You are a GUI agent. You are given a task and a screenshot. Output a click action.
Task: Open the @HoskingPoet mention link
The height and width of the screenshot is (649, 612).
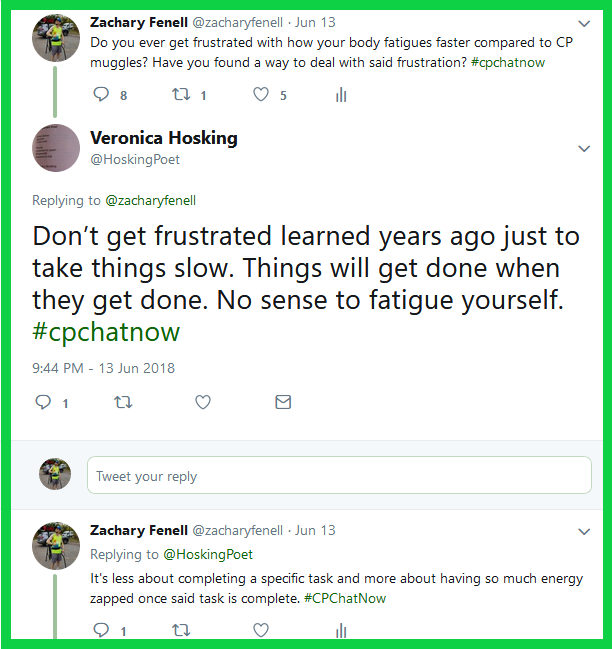click(x=208, y=554)
